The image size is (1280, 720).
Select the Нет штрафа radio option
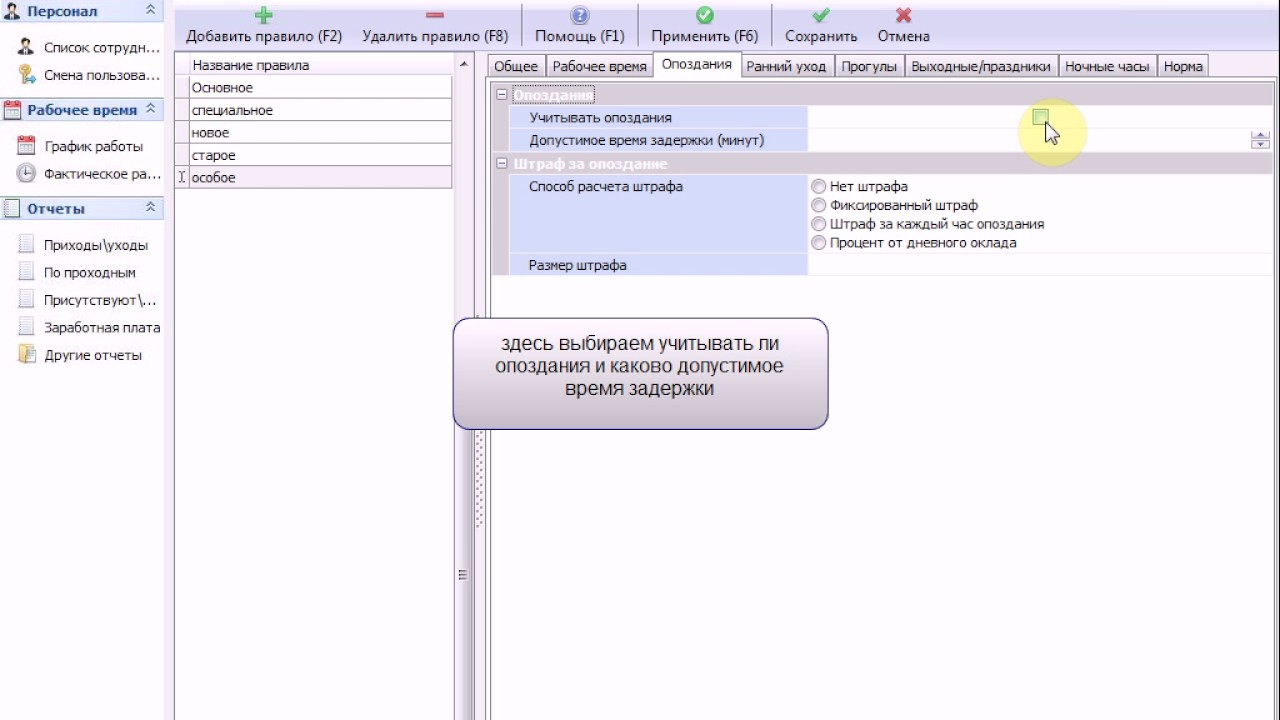click(819, 187)
